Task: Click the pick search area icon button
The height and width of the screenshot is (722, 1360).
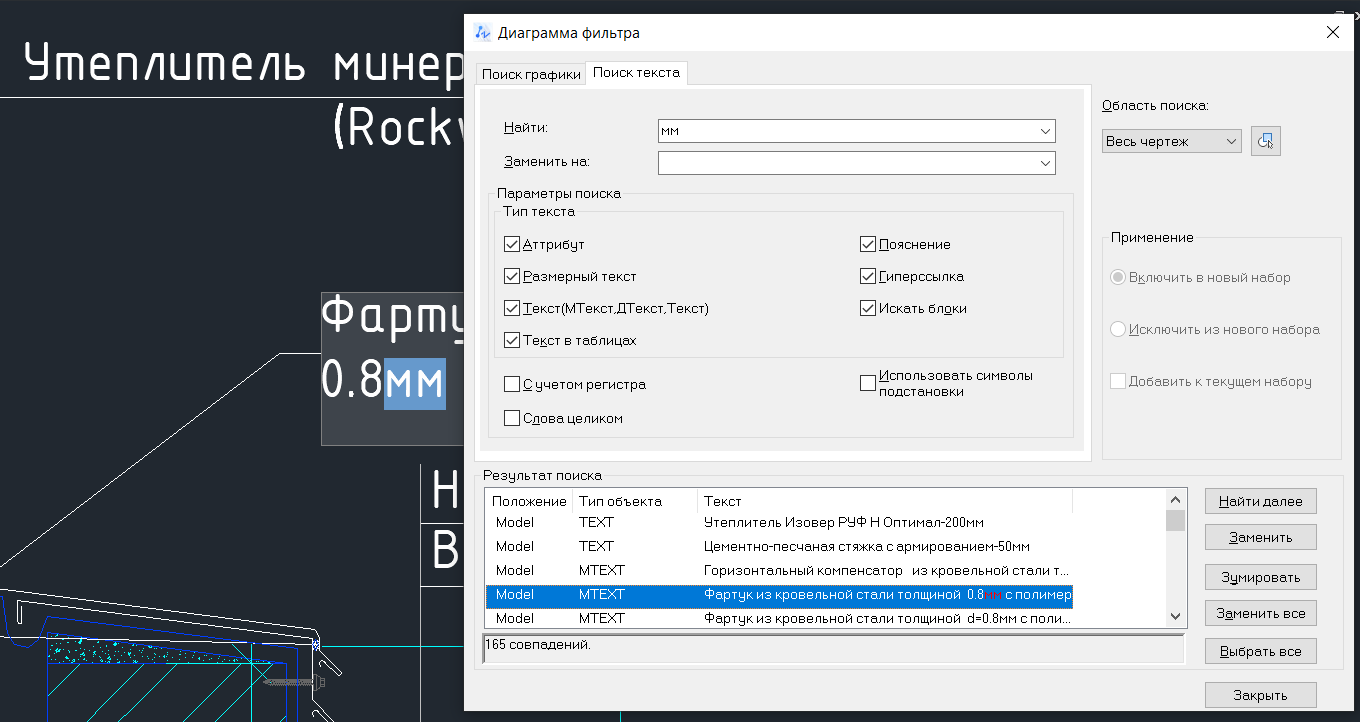Action: point(1266,141)
